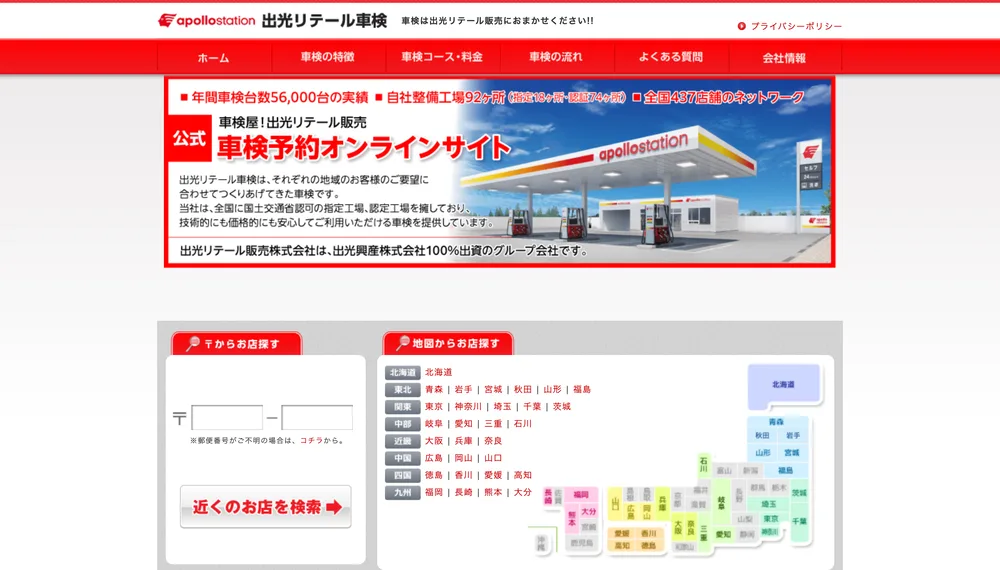This screenshot has height=570, width=1000.
Task: Choose 徳島 in the red prefecture list
Action: click(x=434, y=476)
